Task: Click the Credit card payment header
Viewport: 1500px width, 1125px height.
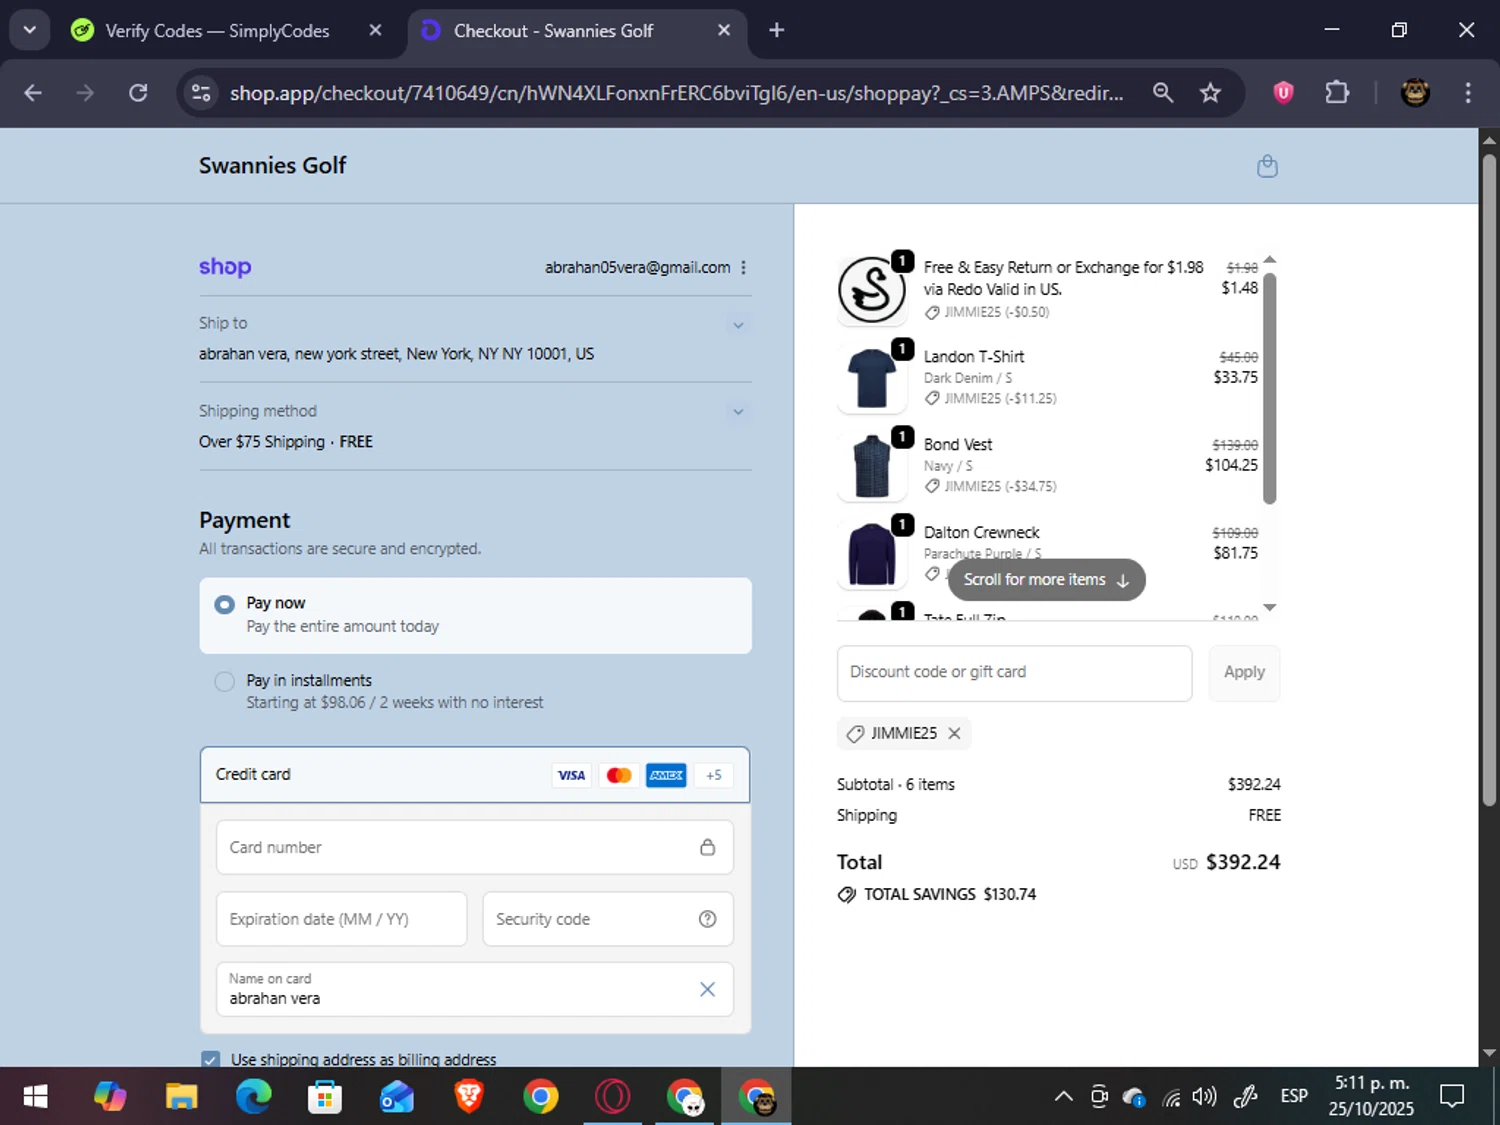Action: [x=475, y=775]
